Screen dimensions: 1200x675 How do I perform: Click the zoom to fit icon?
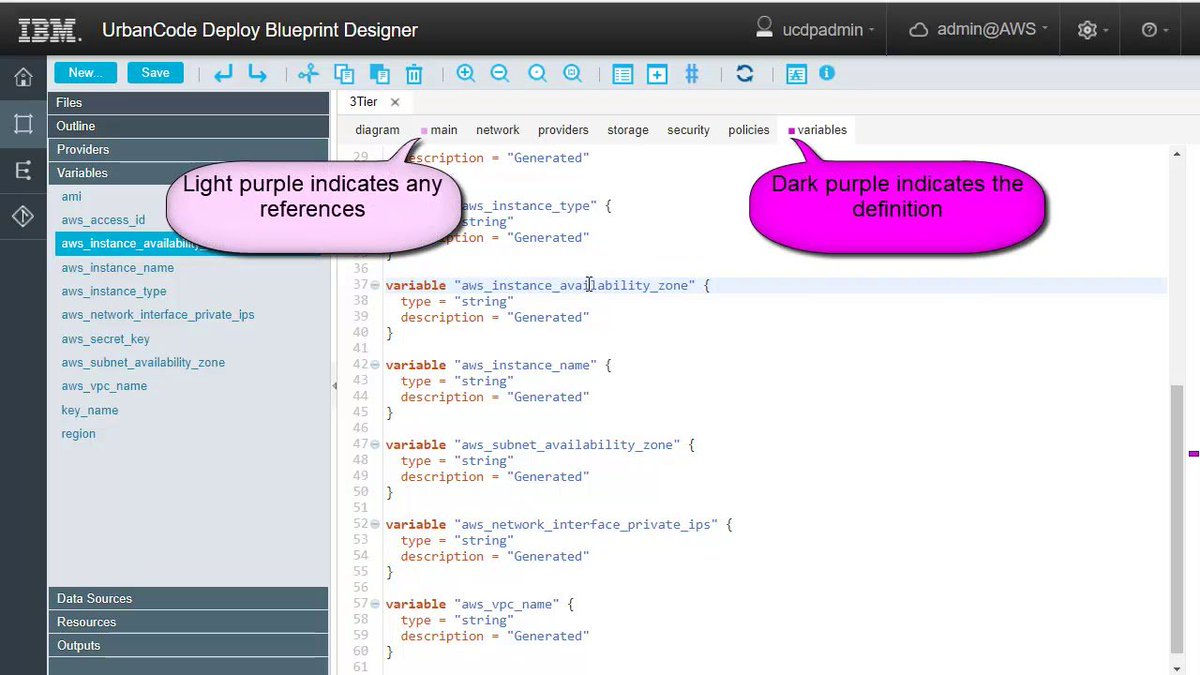572,73
